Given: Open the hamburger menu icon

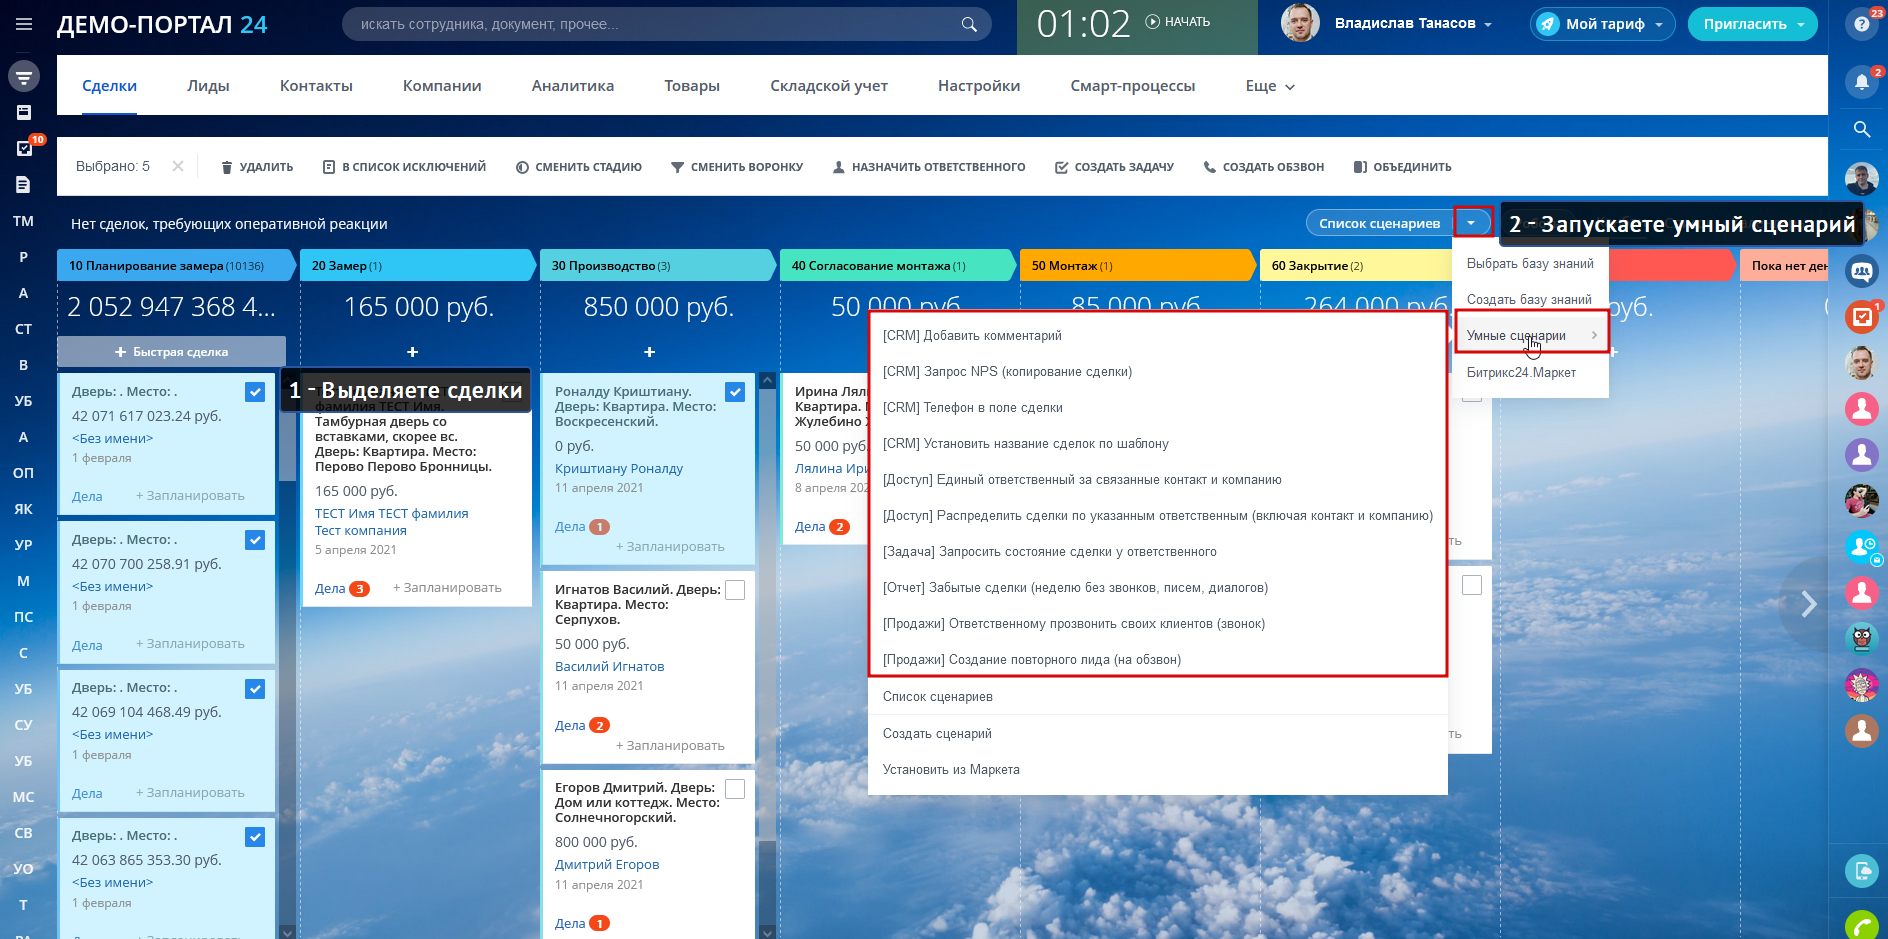Looking at the screenshot, I should tap(24, 24).
